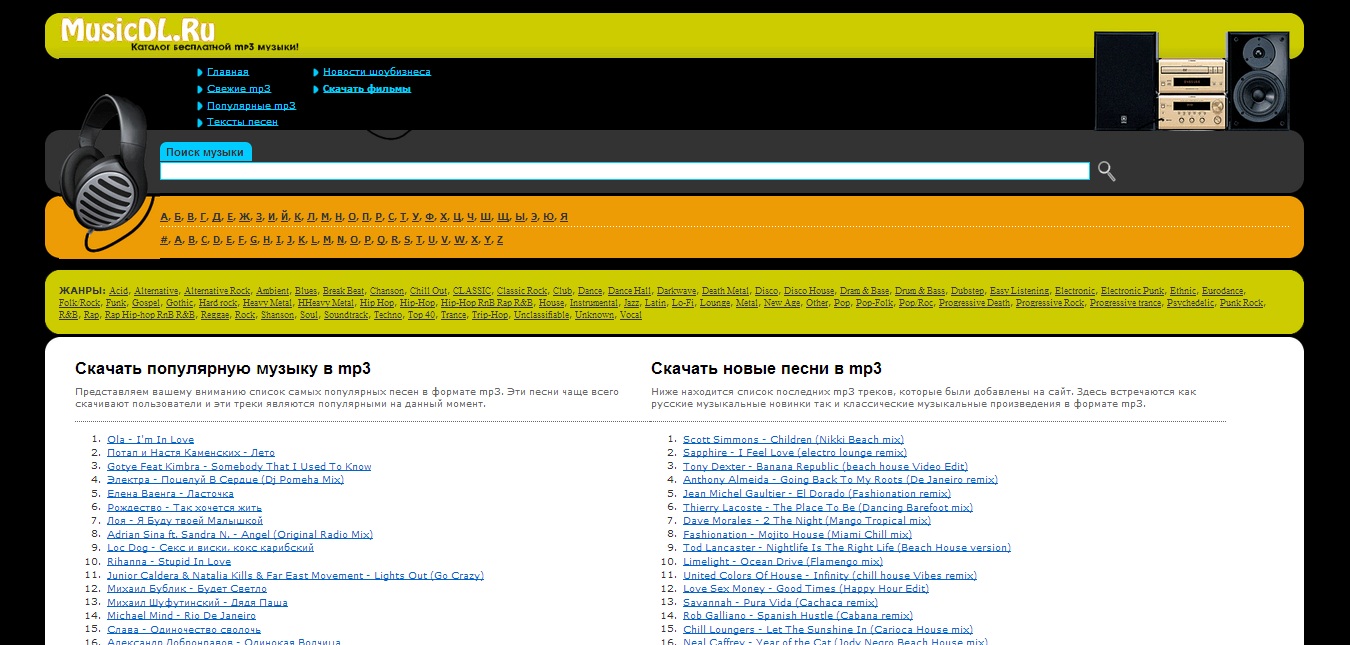Click the magnifying glass search icon
The width and height of the screenshot is (1350, 645).
1106,171
